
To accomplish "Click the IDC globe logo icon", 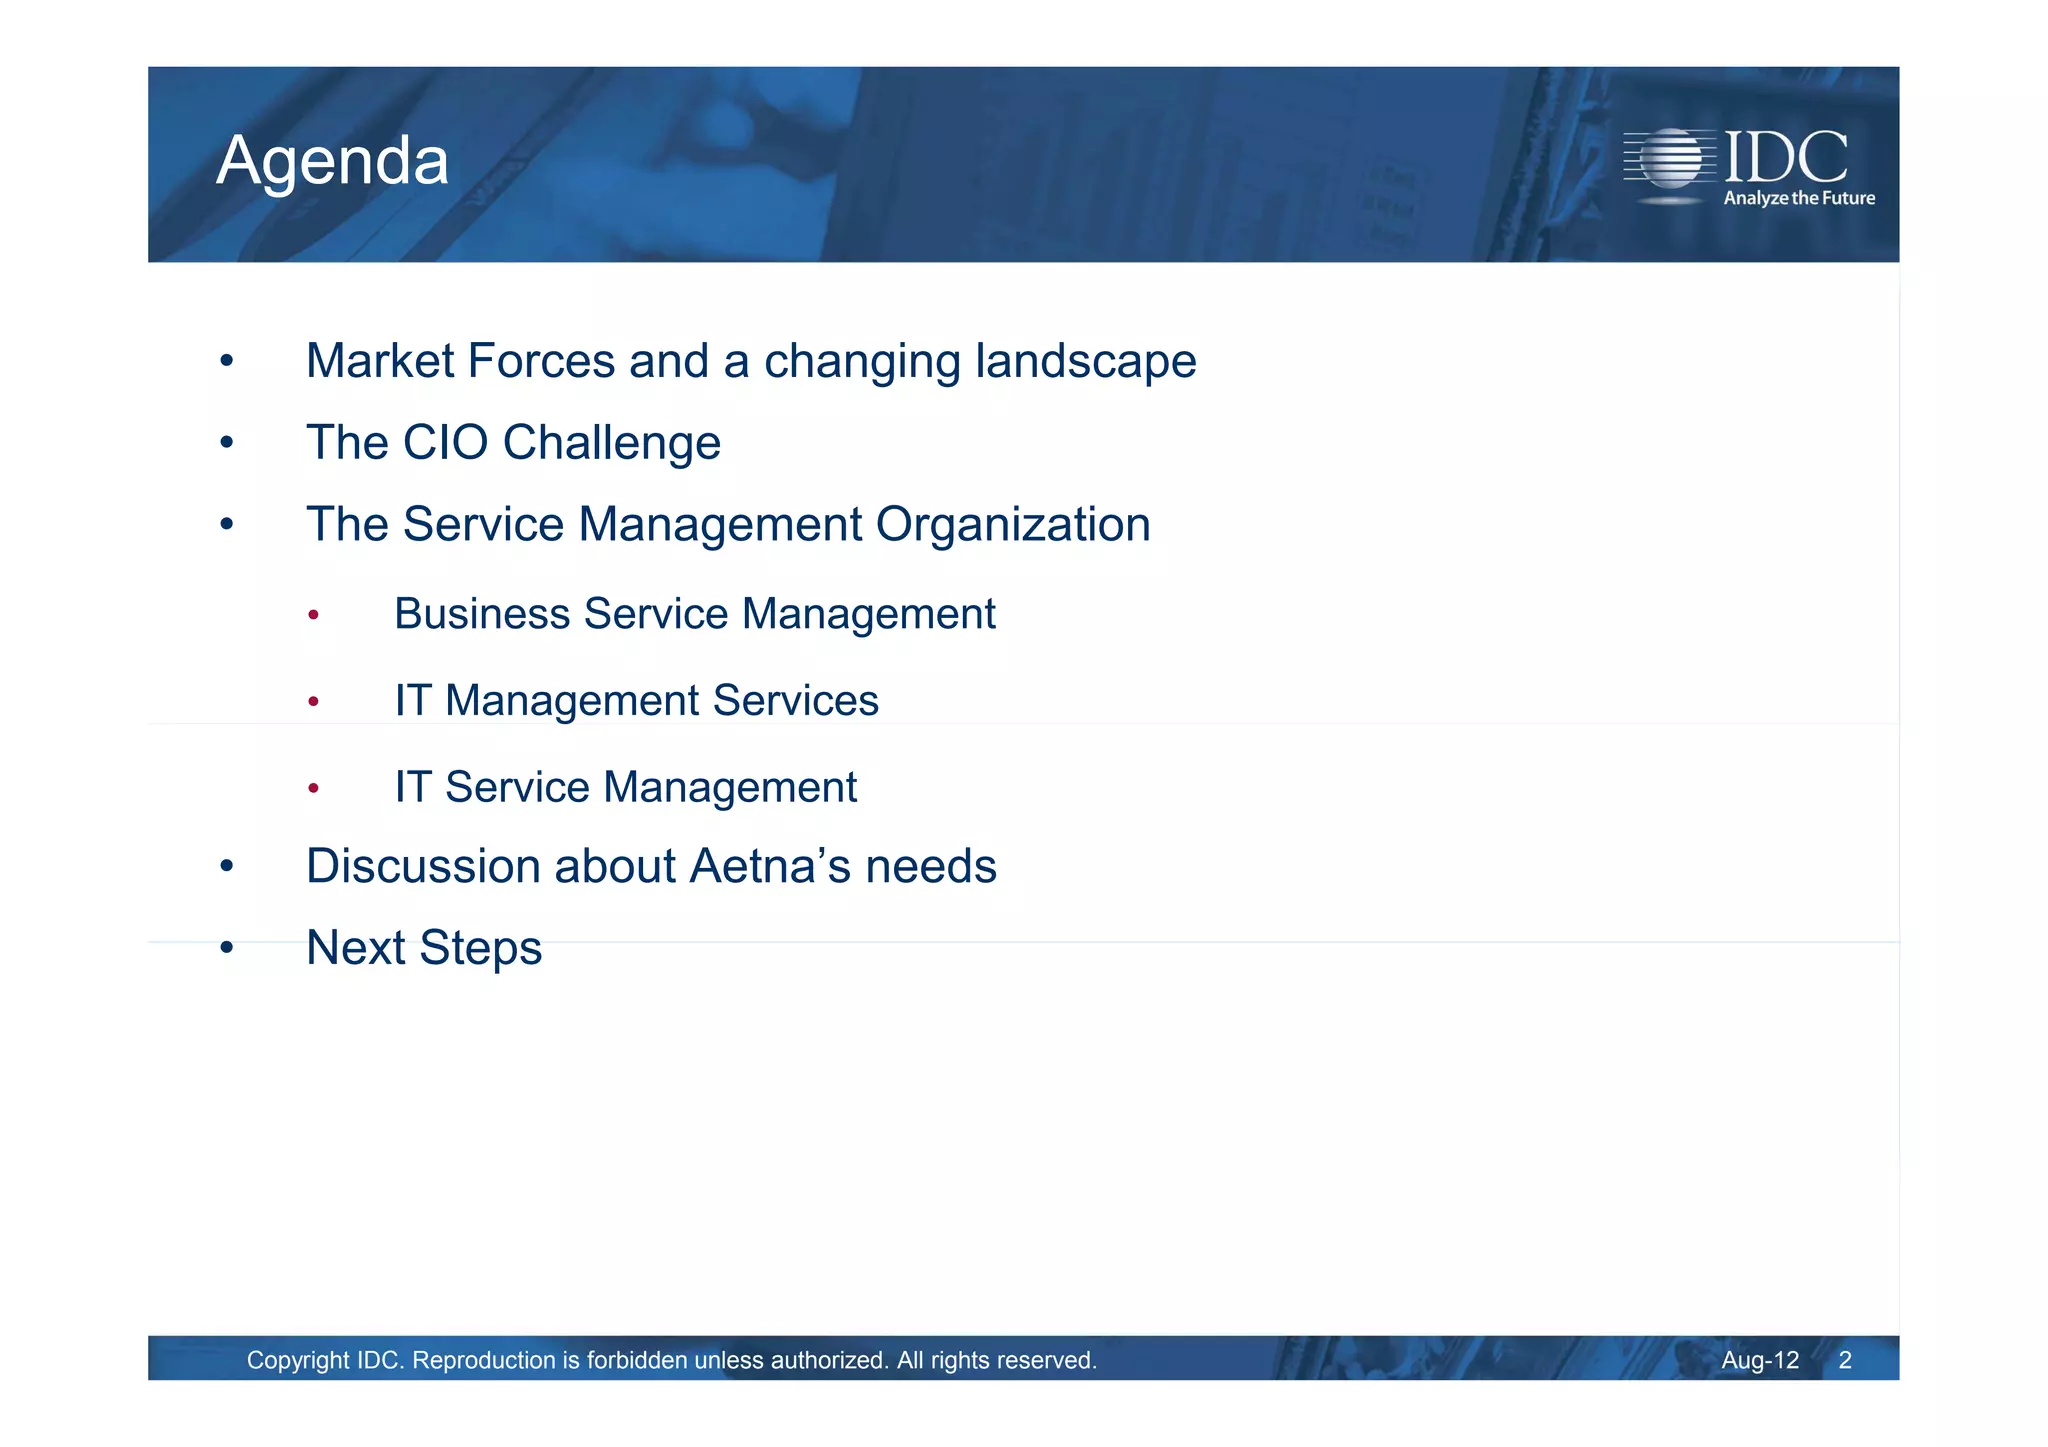I will click(1669, 160).
